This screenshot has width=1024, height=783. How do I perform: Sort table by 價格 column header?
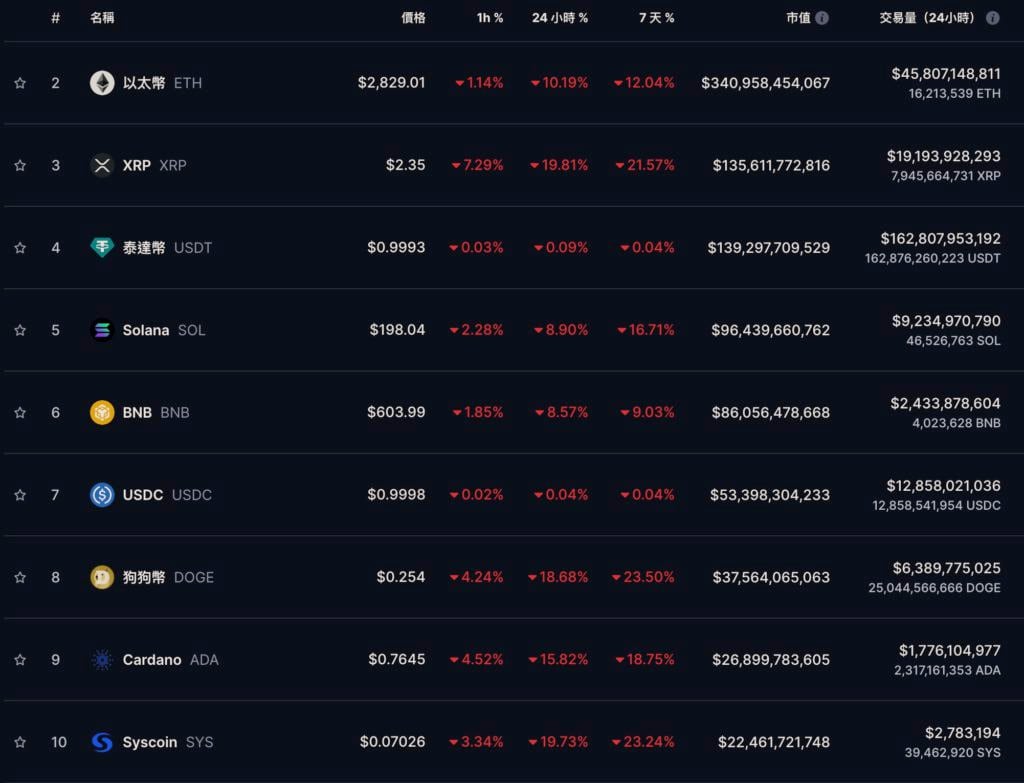413,18
